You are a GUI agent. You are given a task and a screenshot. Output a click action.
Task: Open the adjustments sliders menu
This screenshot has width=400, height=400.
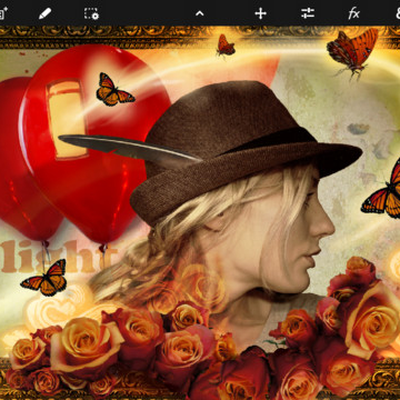point(307,14)
